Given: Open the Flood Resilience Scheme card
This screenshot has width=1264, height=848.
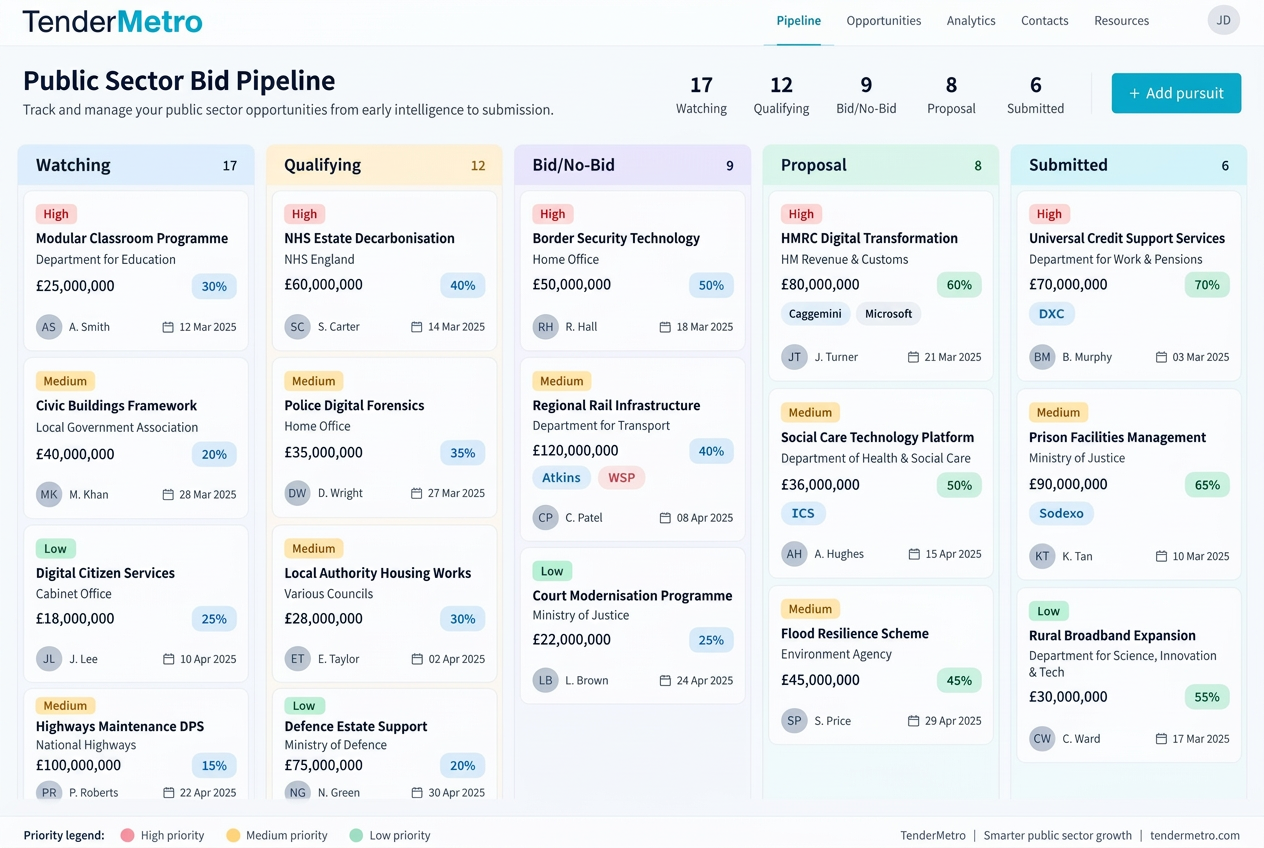Looking at the screenshot, I should (x=881, y=665).
